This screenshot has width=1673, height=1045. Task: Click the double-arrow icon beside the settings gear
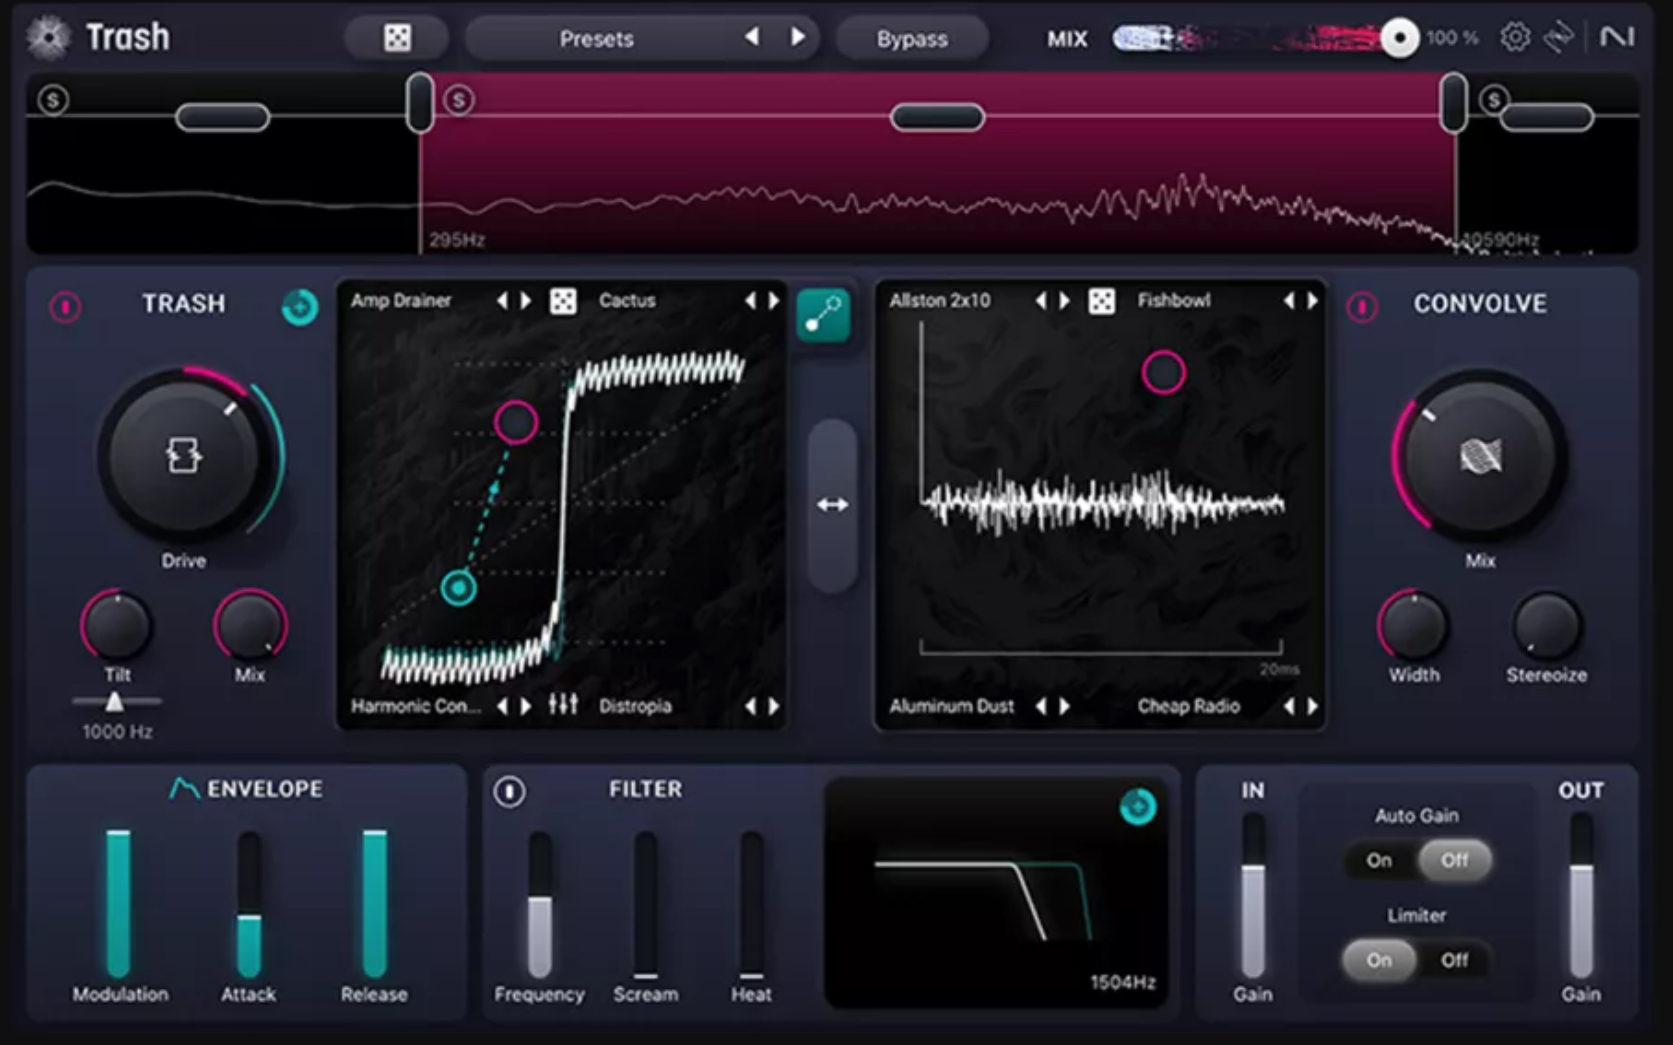coord(1559,38)
